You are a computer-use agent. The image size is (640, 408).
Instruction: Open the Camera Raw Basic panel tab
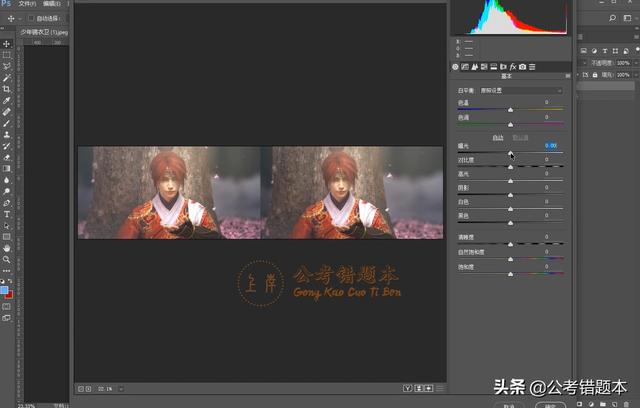coord(455,67)
